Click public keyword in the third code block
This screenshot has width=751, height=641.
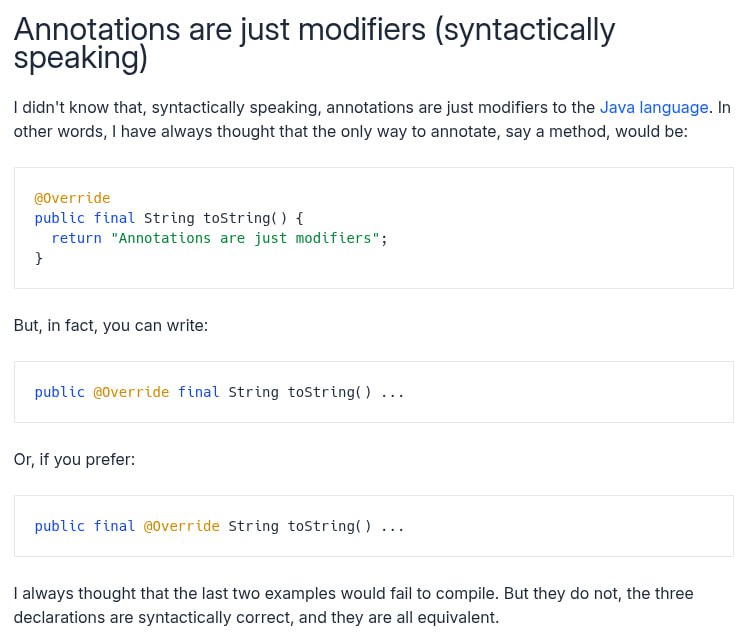coord(59,526)
